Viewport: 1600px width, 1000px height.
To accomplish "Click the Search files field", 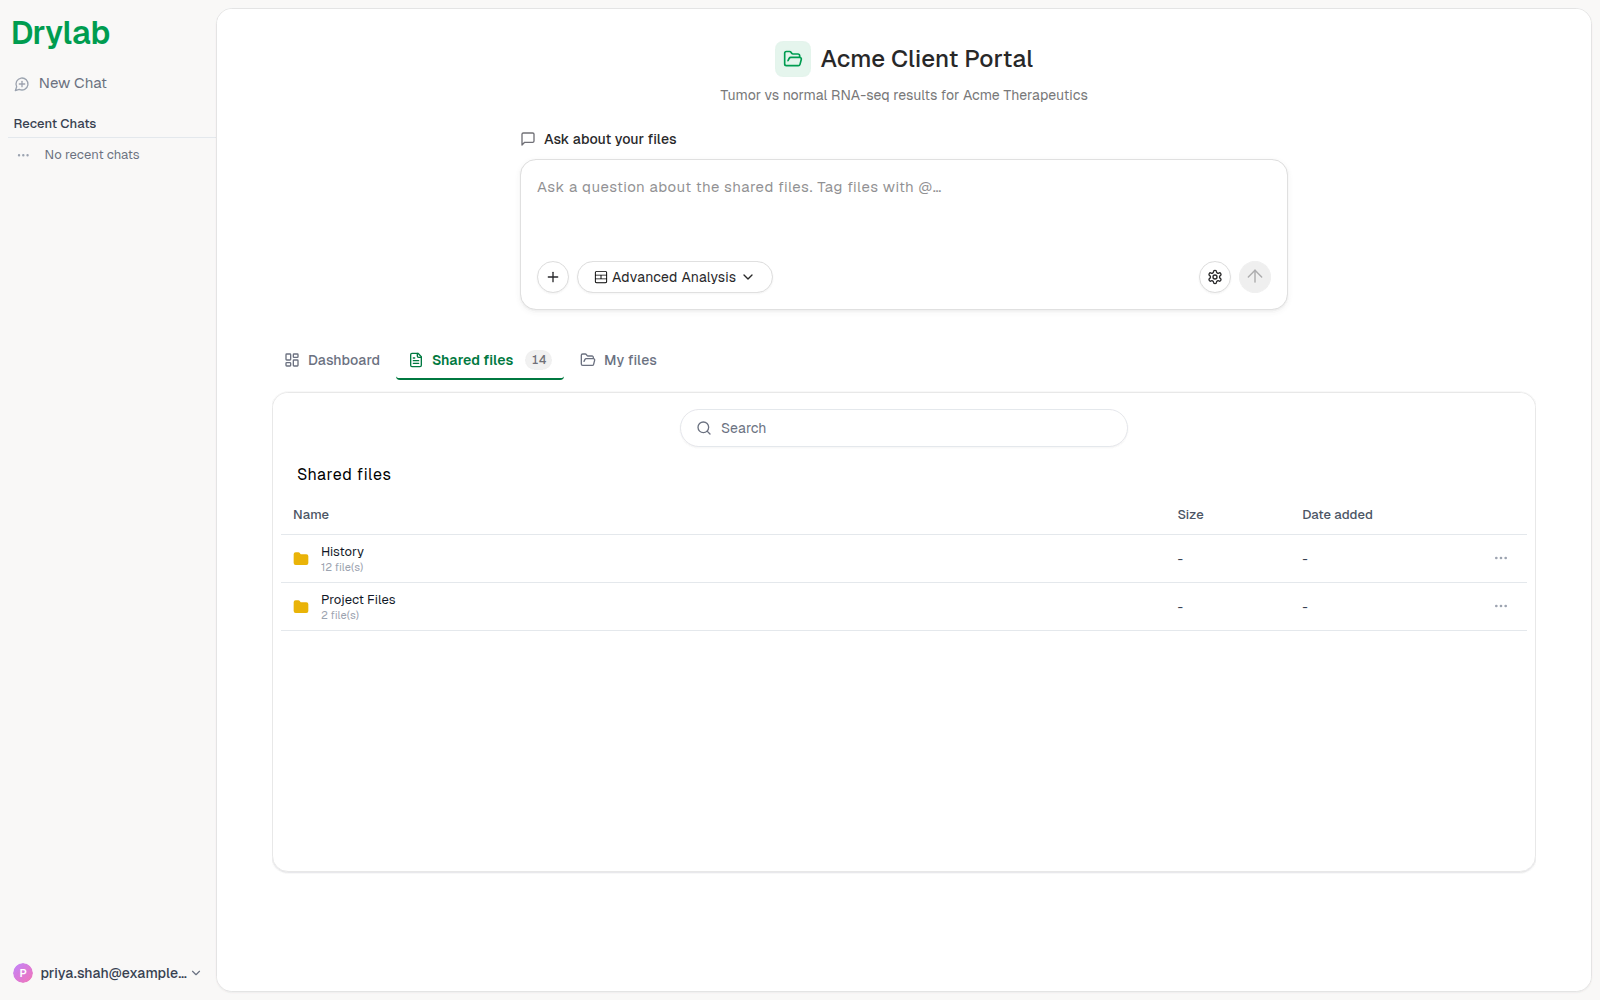I will (x=904, y=428).
